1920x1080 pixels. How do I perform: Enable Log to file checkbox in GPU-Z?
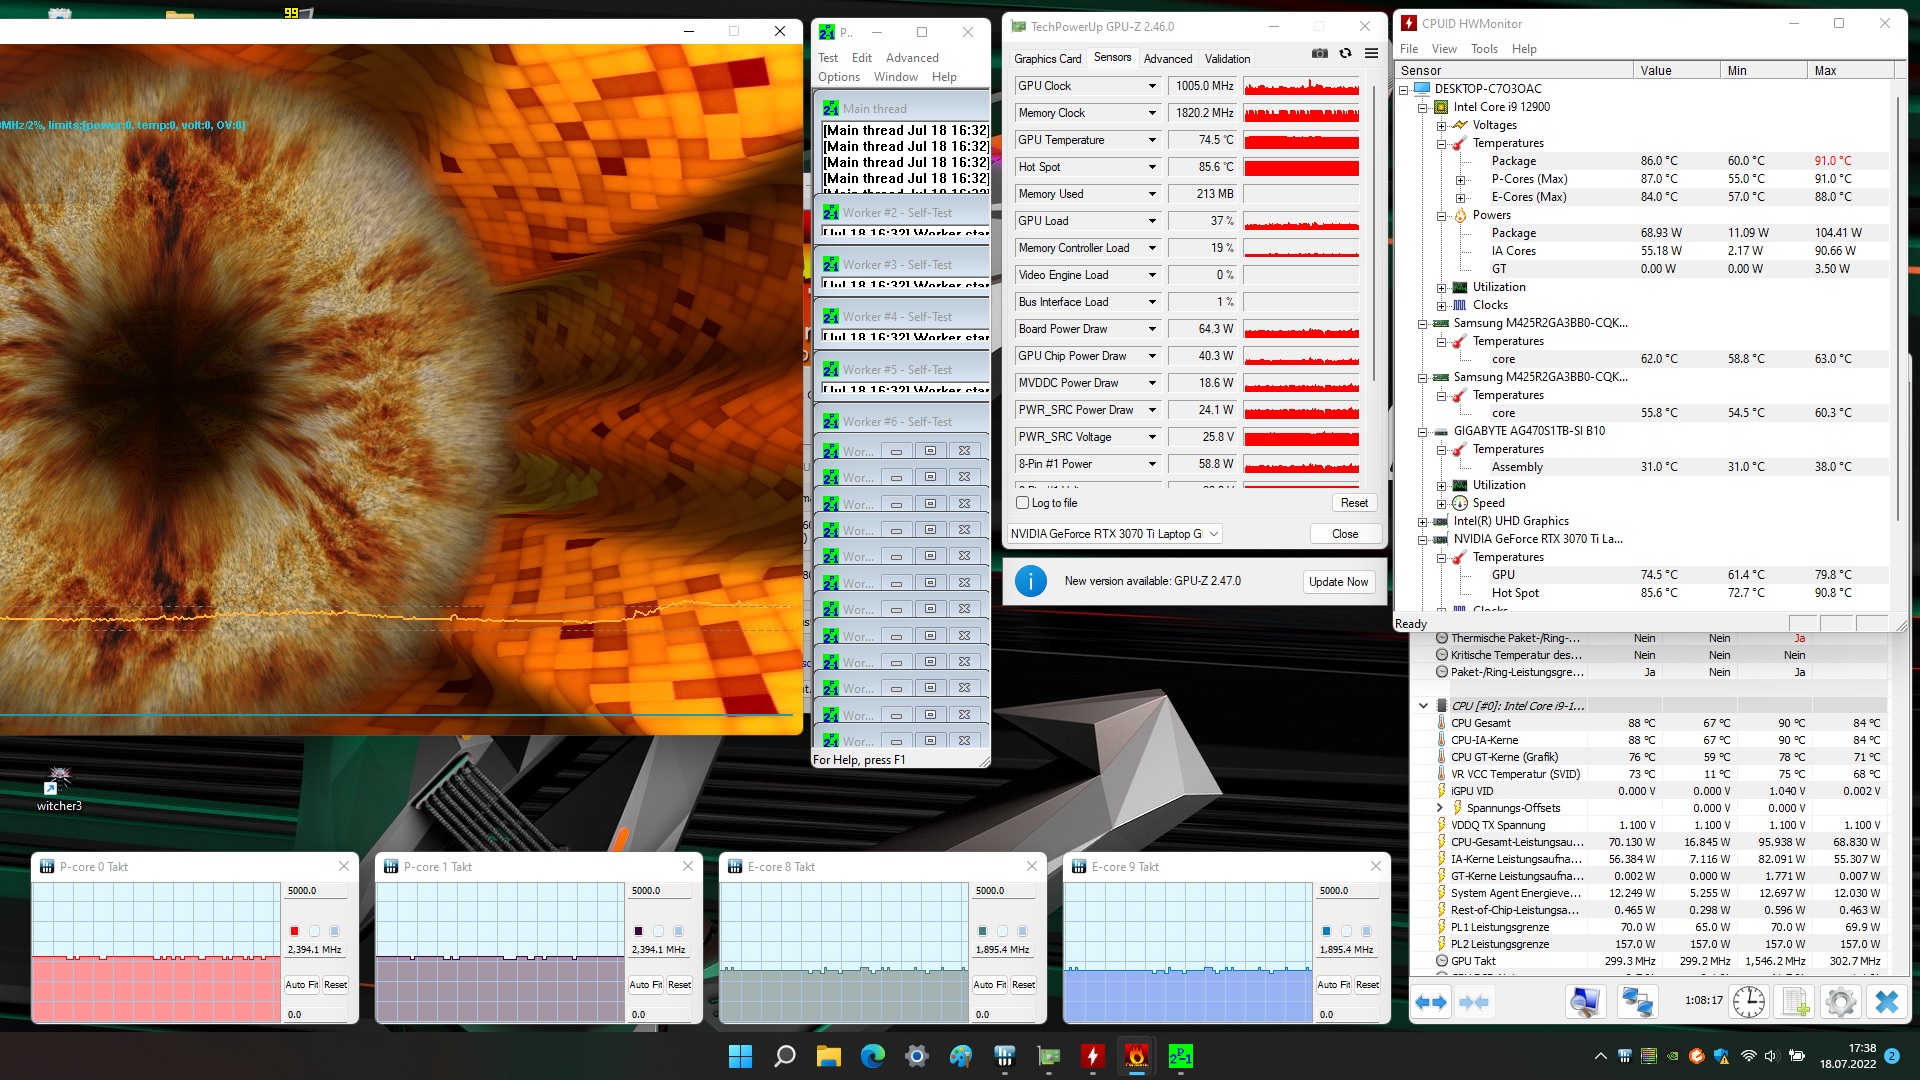coord(1022,503)
